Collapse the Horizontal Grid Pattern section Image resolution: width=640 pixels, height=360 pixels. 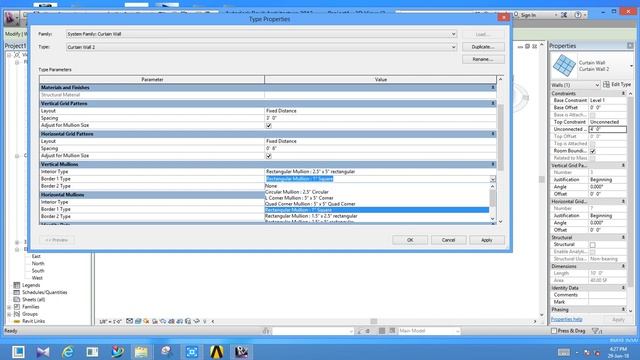(x=493, y=134)
